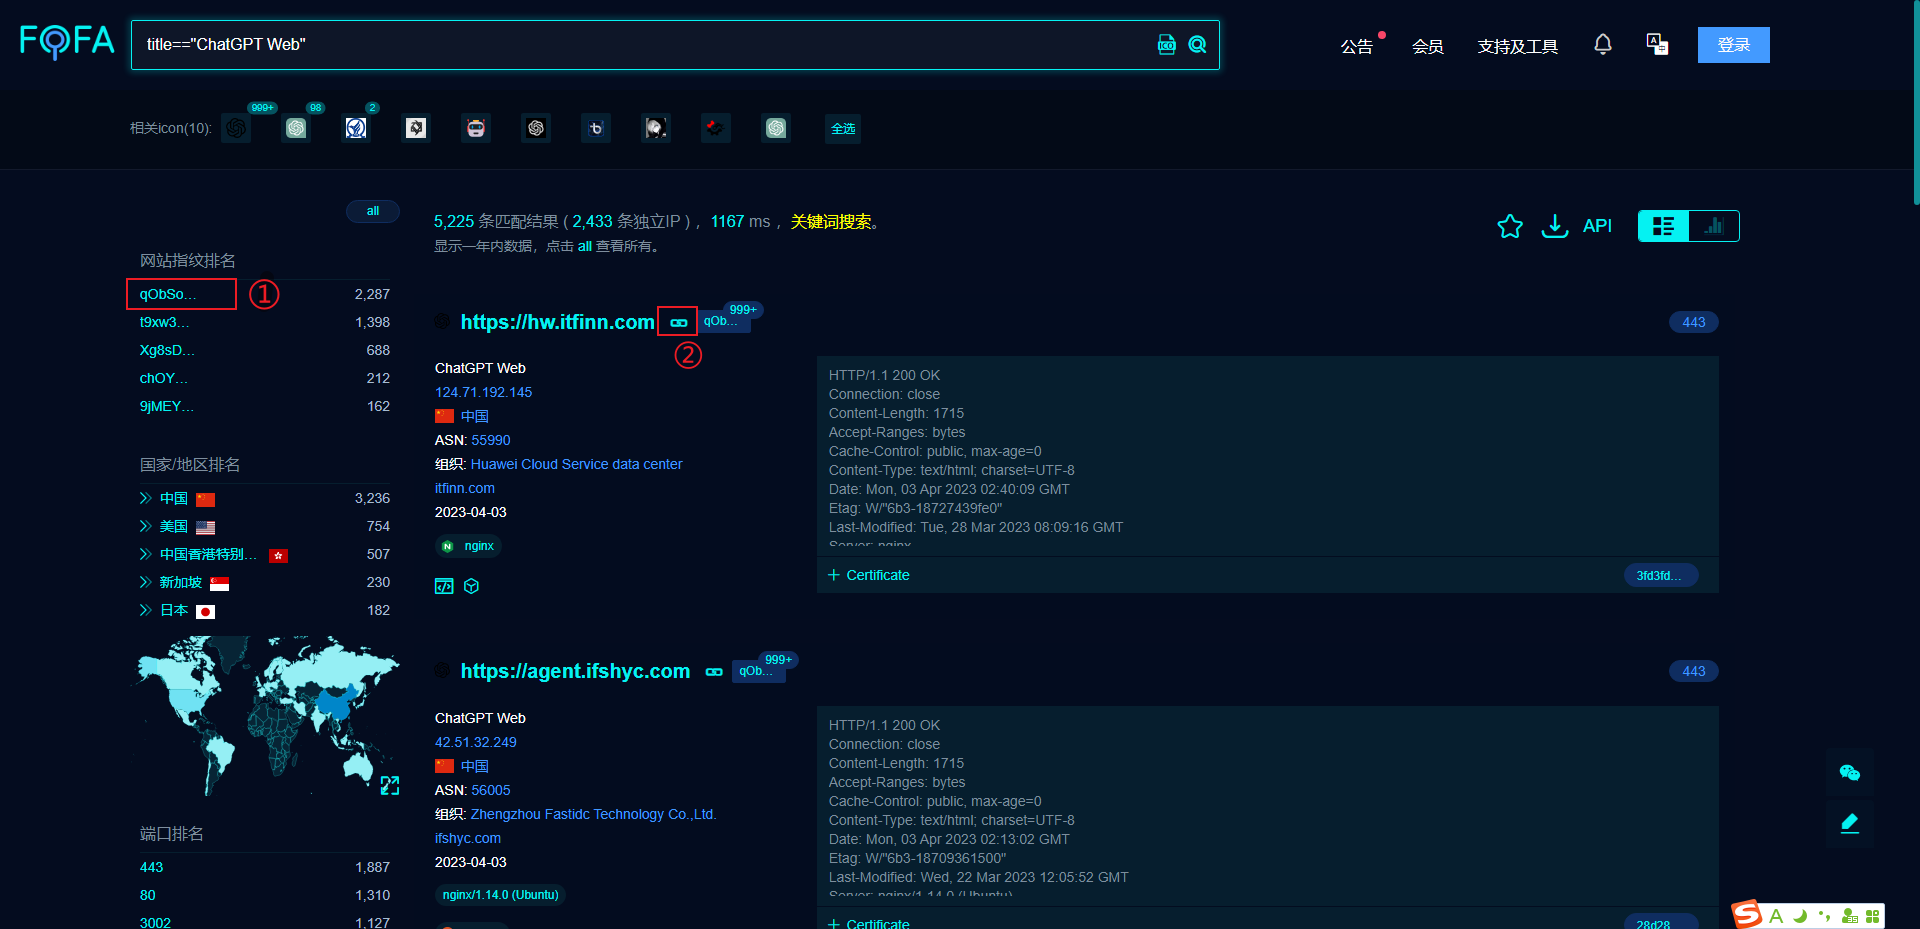View website source icon under hw.itfinn.com

click(x=444, y=586)
